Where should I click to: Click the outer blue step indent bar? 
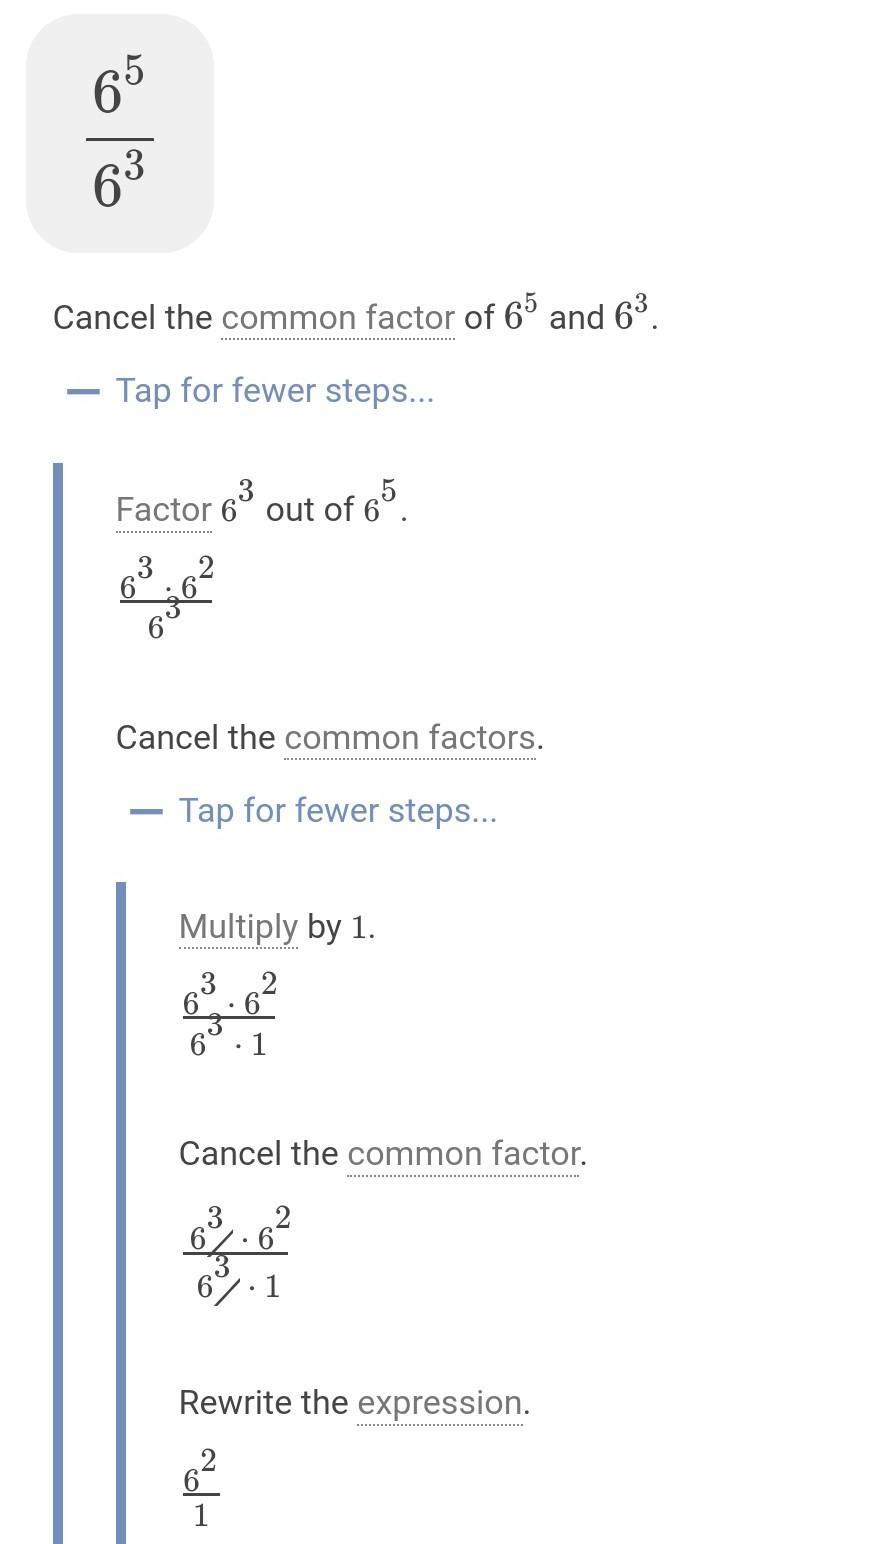click(x=58, y=1003)
